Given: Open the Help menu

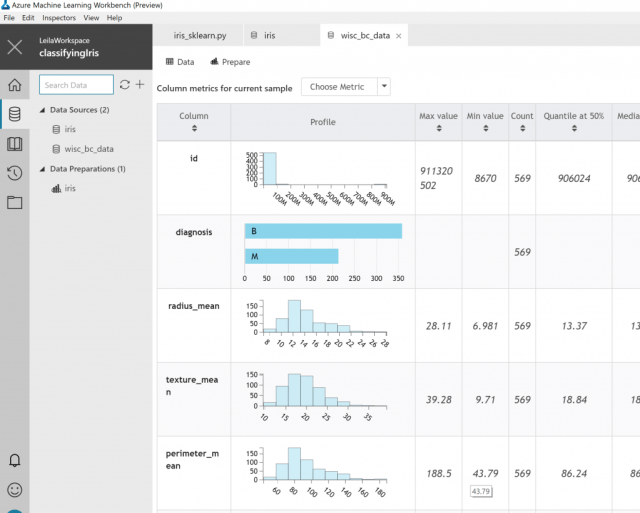Looking at the screenshot, I should click(x=114, y=18).
